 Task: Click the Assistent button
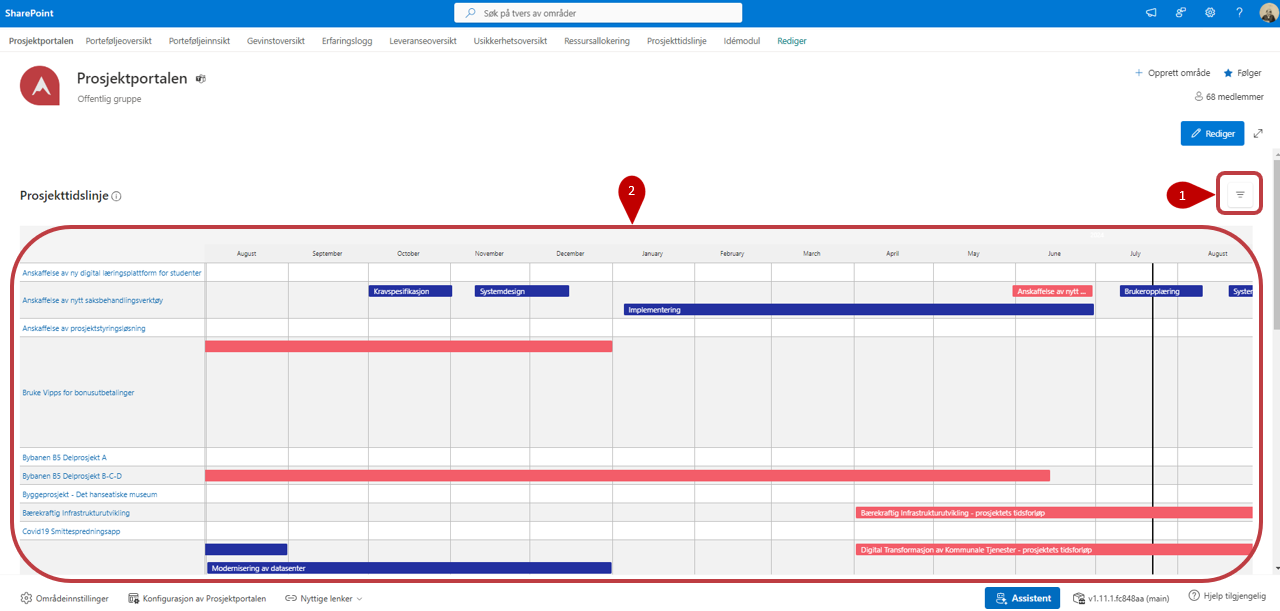pos(1022,598)
